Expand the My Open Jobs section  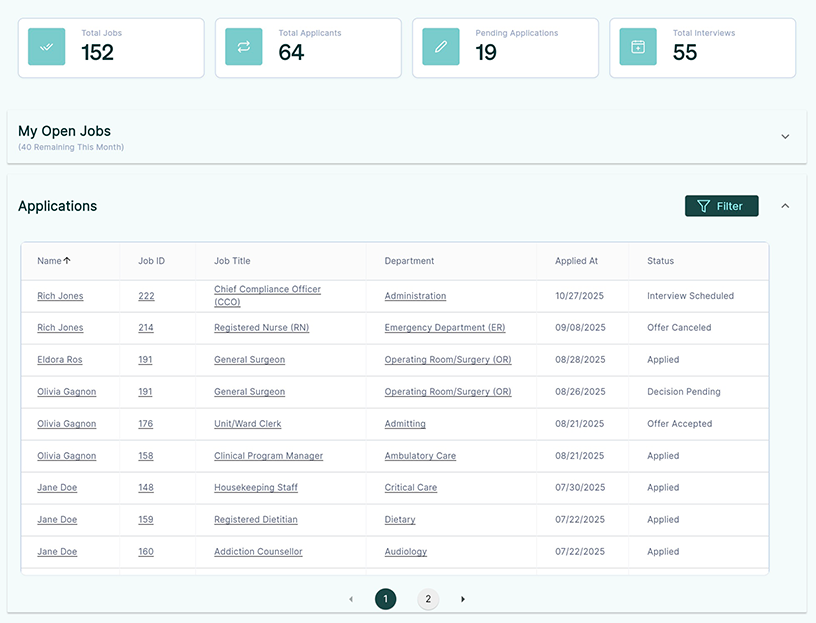click(785, 136)
